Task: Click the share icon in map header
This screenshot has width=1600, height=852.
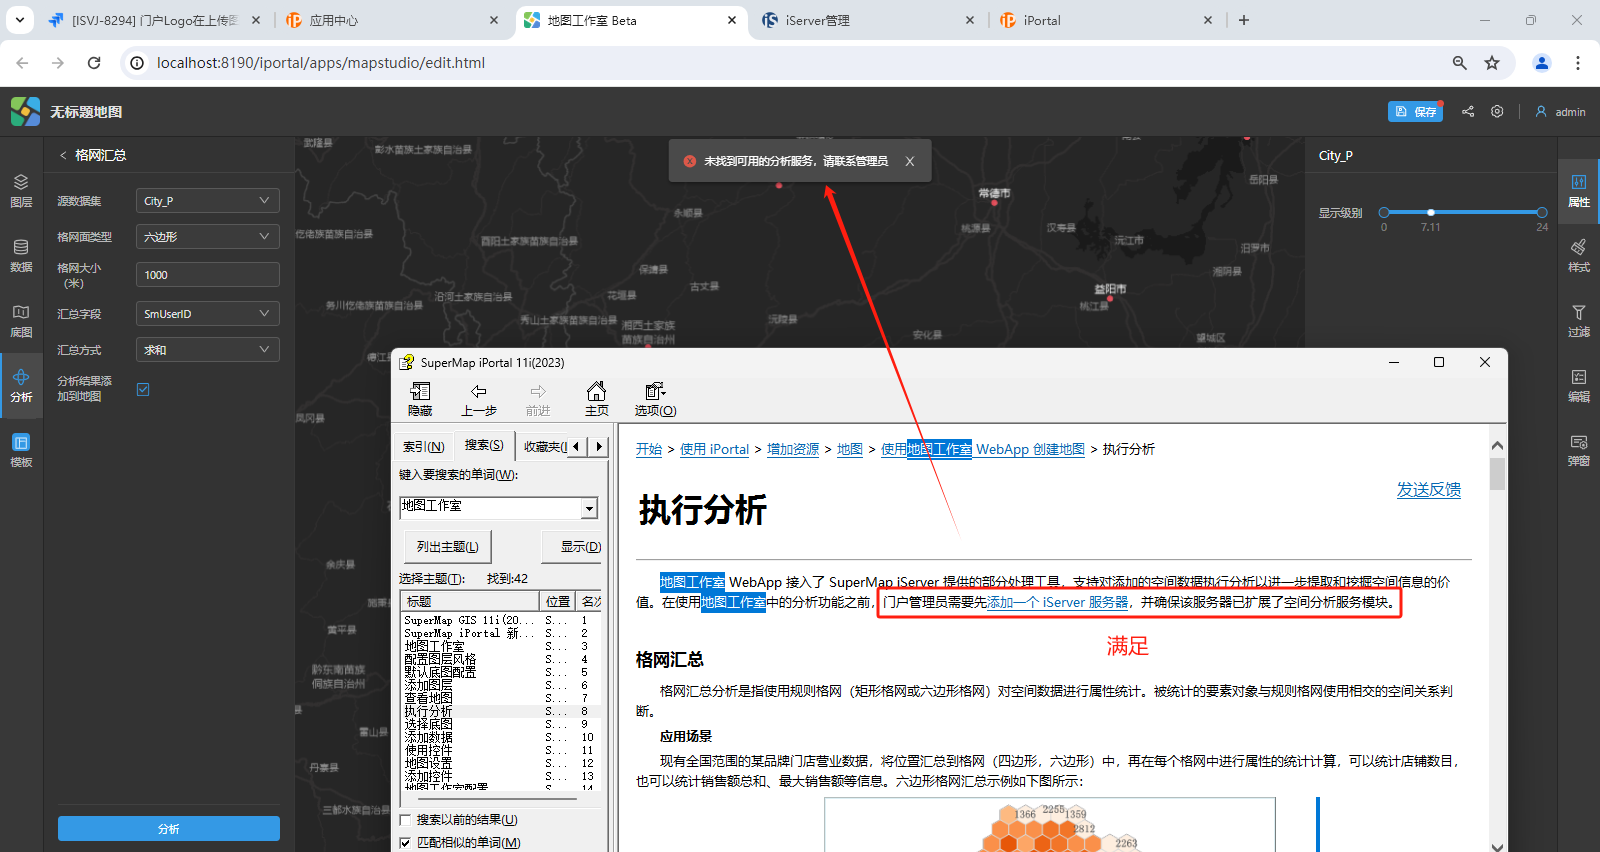Action: click(1468, 112)
